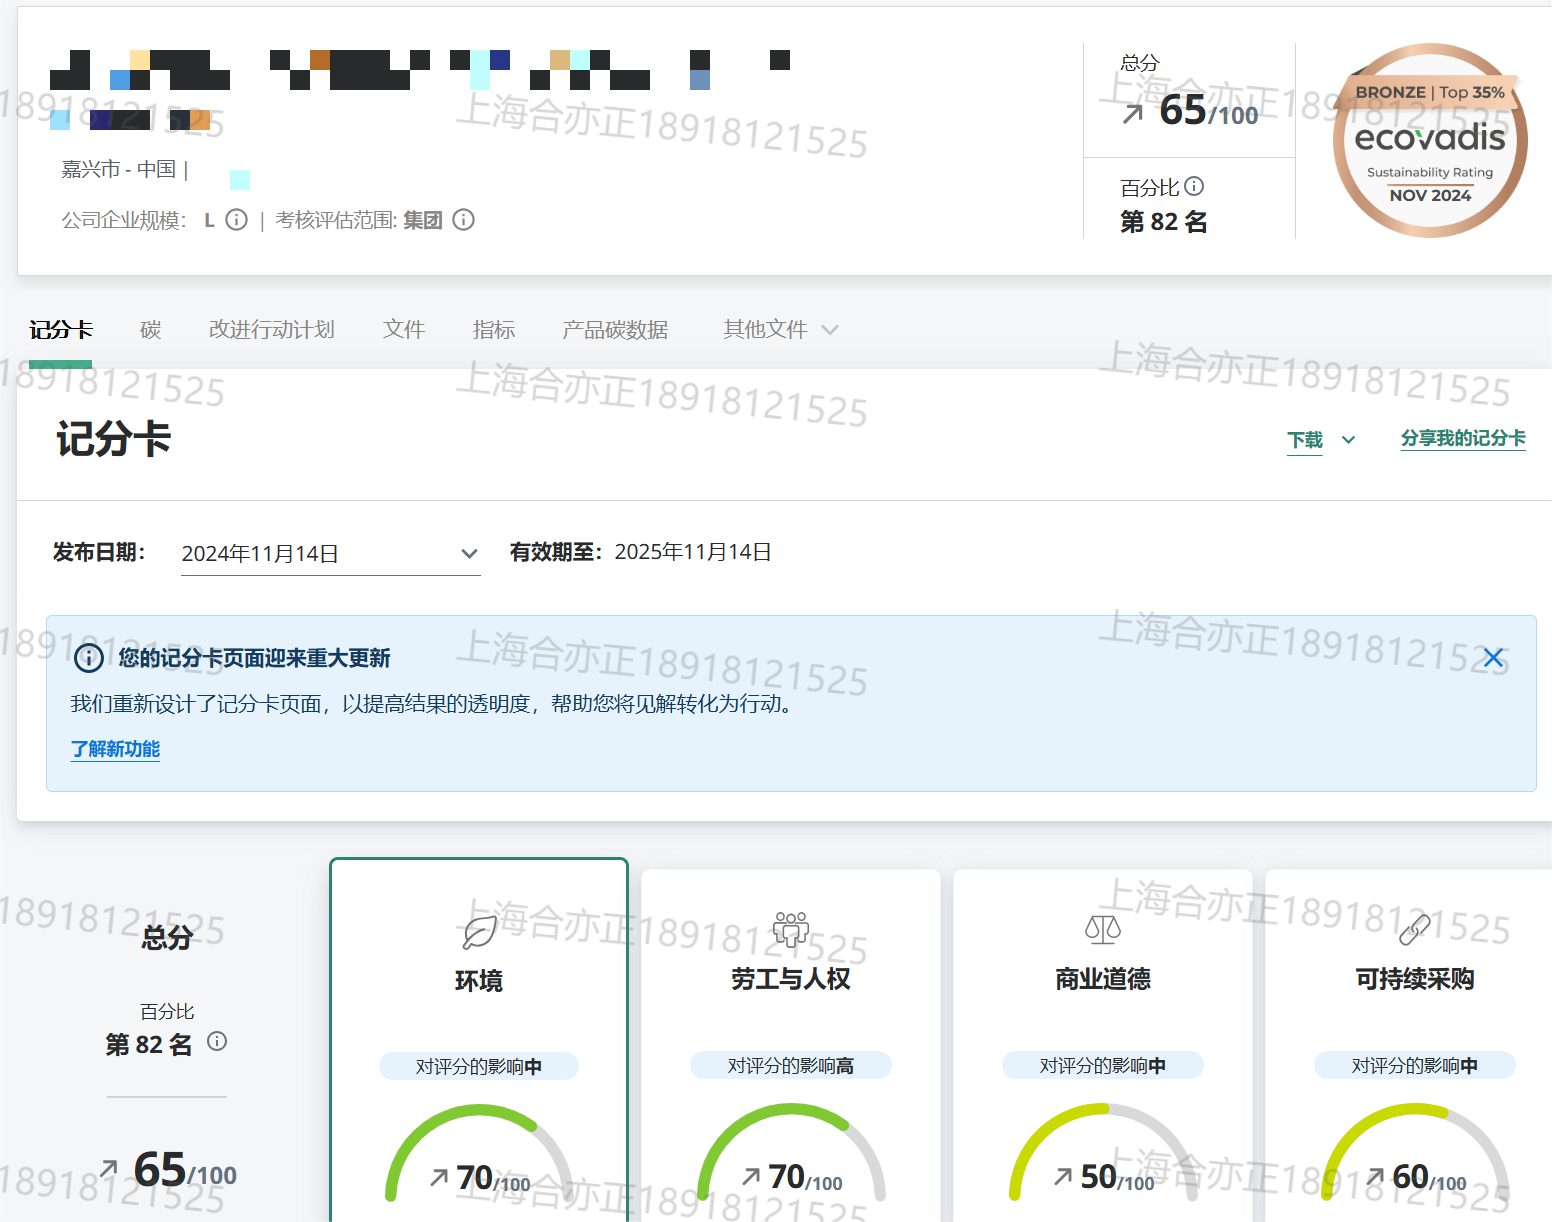Dismiss the scorecard update notification banner
This screenshot has width=1552, height=1222.
tap(1493, 658)
